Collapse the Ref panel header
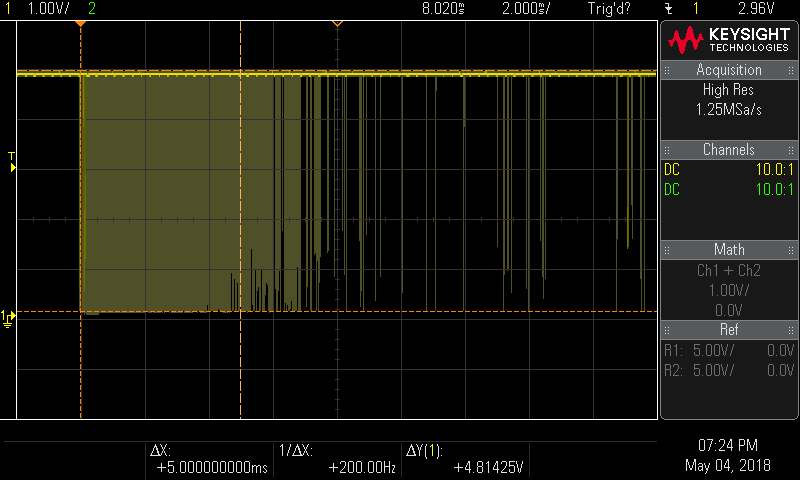The height and width of the screenshot is (480, 800). [x=729, y=330]
